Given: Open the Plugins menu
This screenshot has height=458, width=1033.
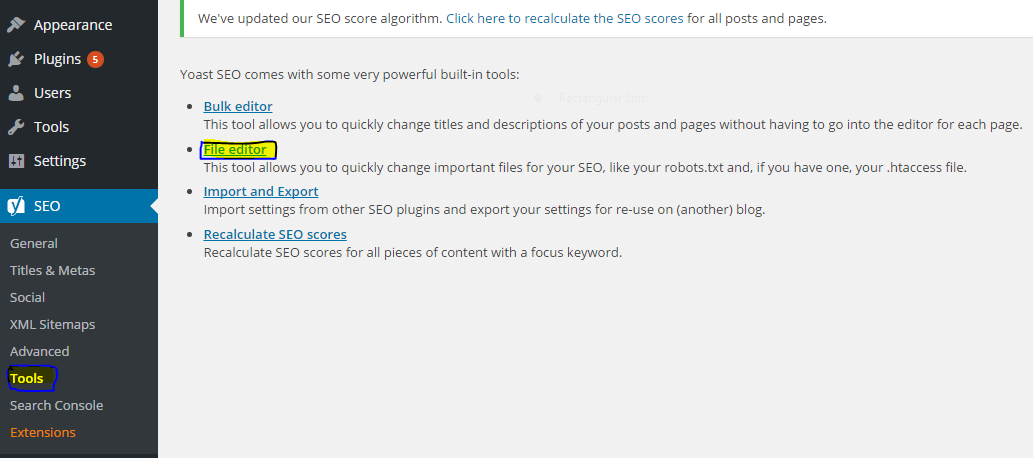Looking at the screenshot, I should (57, 59).
